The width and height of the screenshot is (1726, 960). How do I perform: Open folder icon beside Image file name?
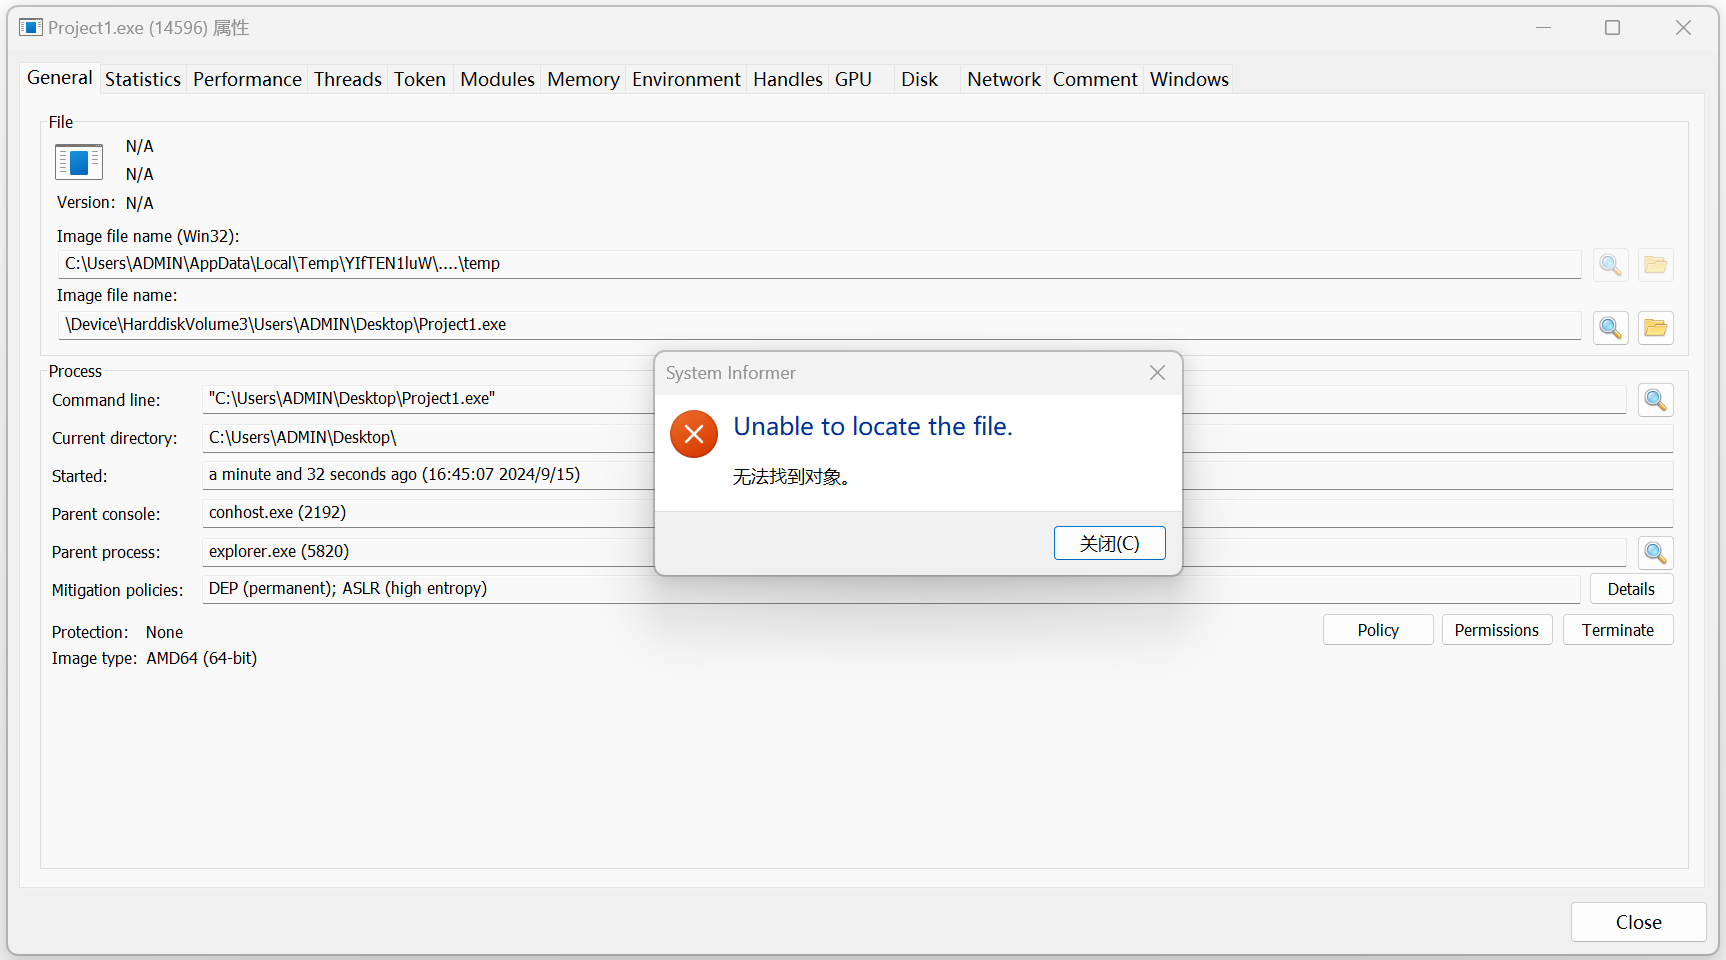point(1655,328)
